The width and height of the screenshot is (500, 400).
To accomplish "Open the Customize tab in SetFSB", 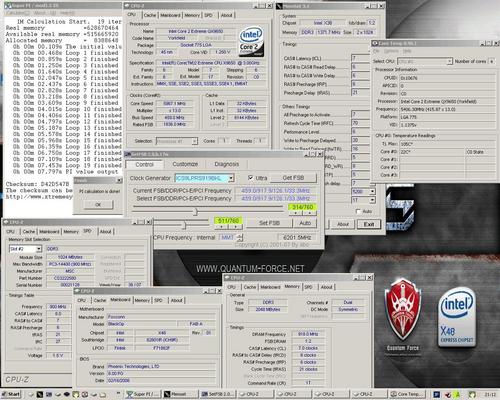I will 185,164.
